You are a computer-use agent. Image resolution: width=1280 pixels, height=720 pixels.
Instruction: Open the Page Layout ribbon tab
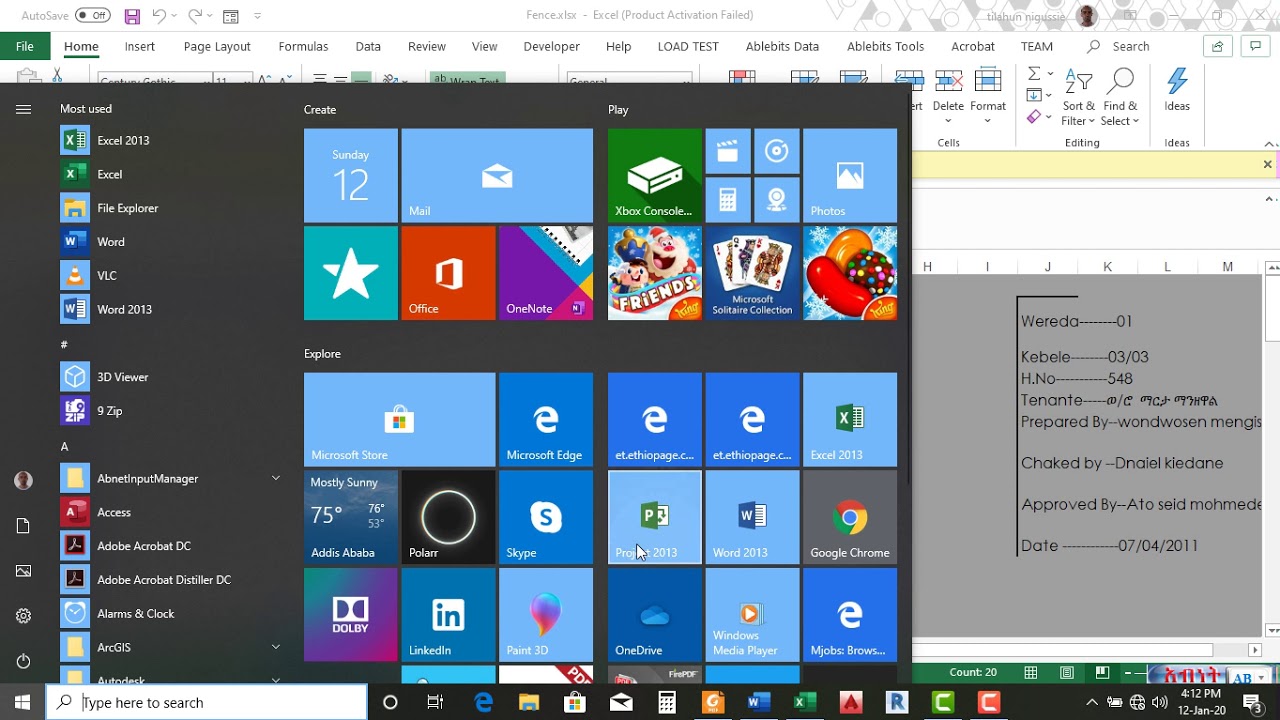(217, 46)
